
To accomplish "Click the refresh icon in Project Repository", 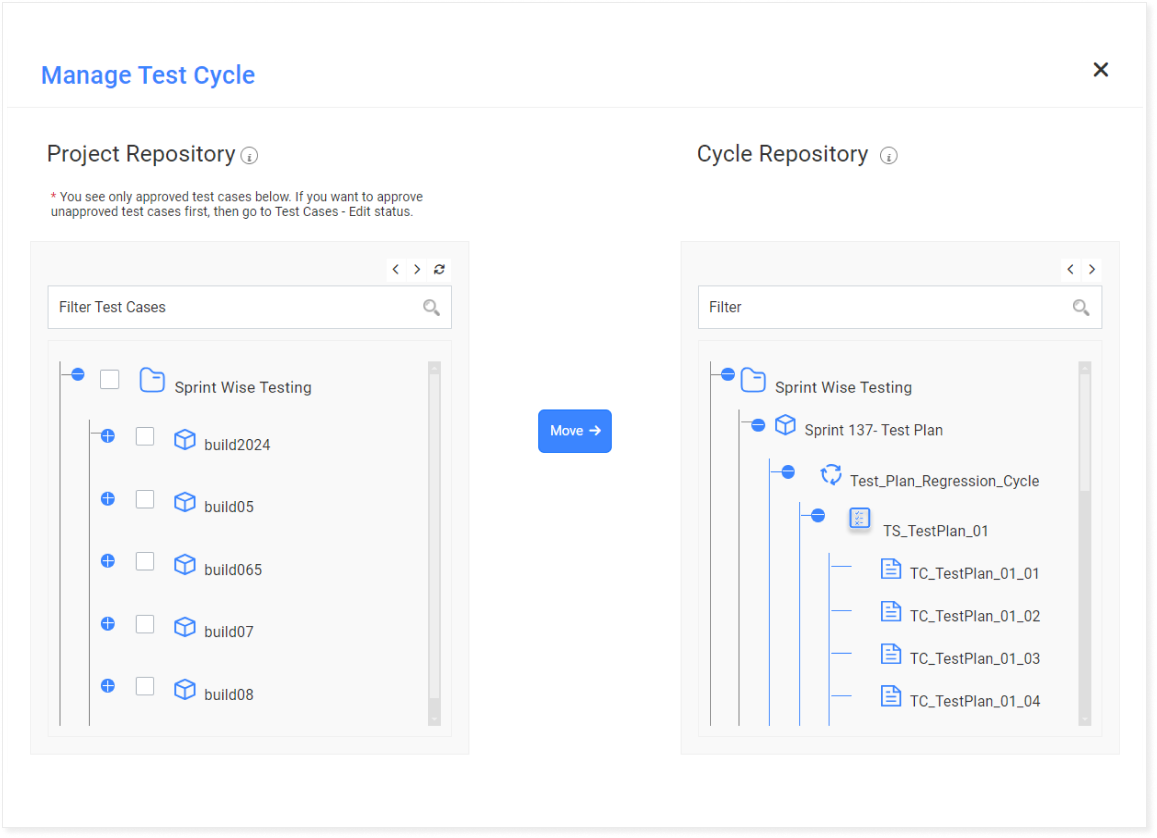I will [439, 269].
